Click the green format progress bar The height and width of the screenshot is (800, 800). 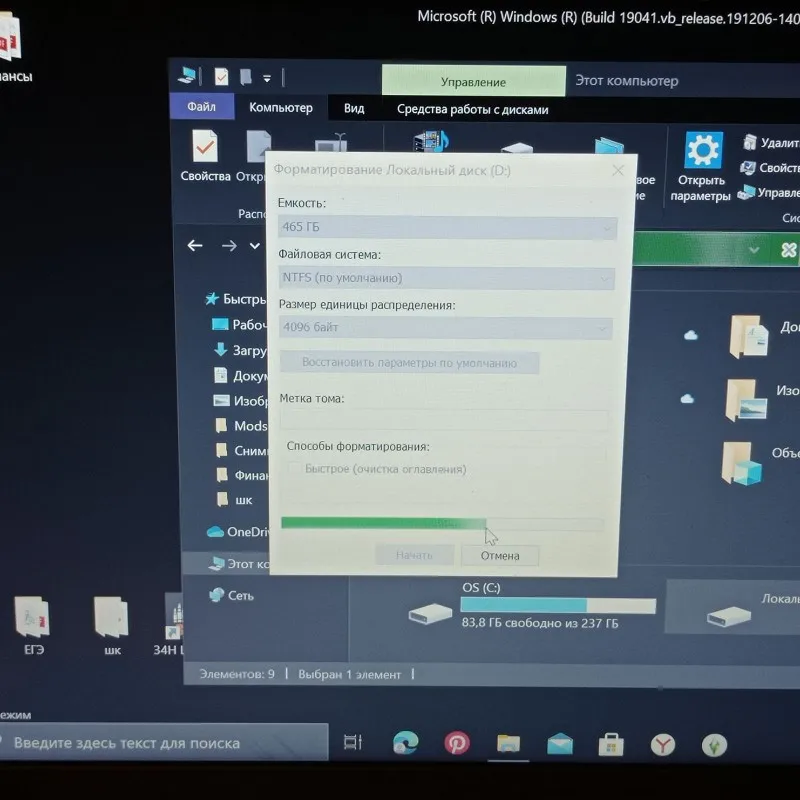442,523
